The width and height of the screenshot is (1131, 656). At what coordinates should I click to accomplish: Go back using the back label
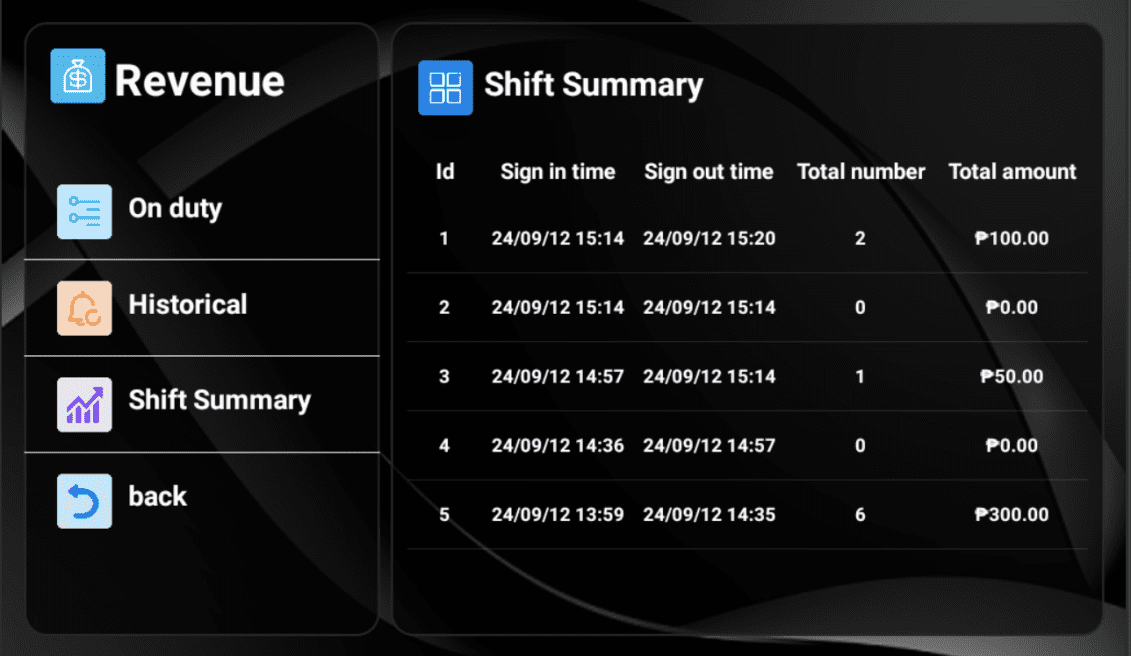pyautogui.click(x=157, y=497)
